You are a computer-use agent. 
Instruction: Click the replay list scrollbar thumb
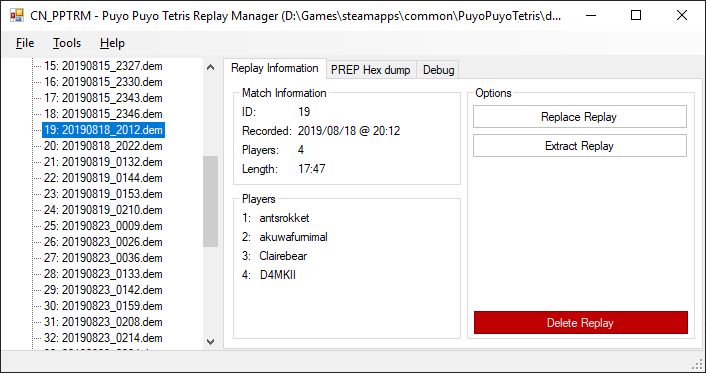tap(210, 201)
